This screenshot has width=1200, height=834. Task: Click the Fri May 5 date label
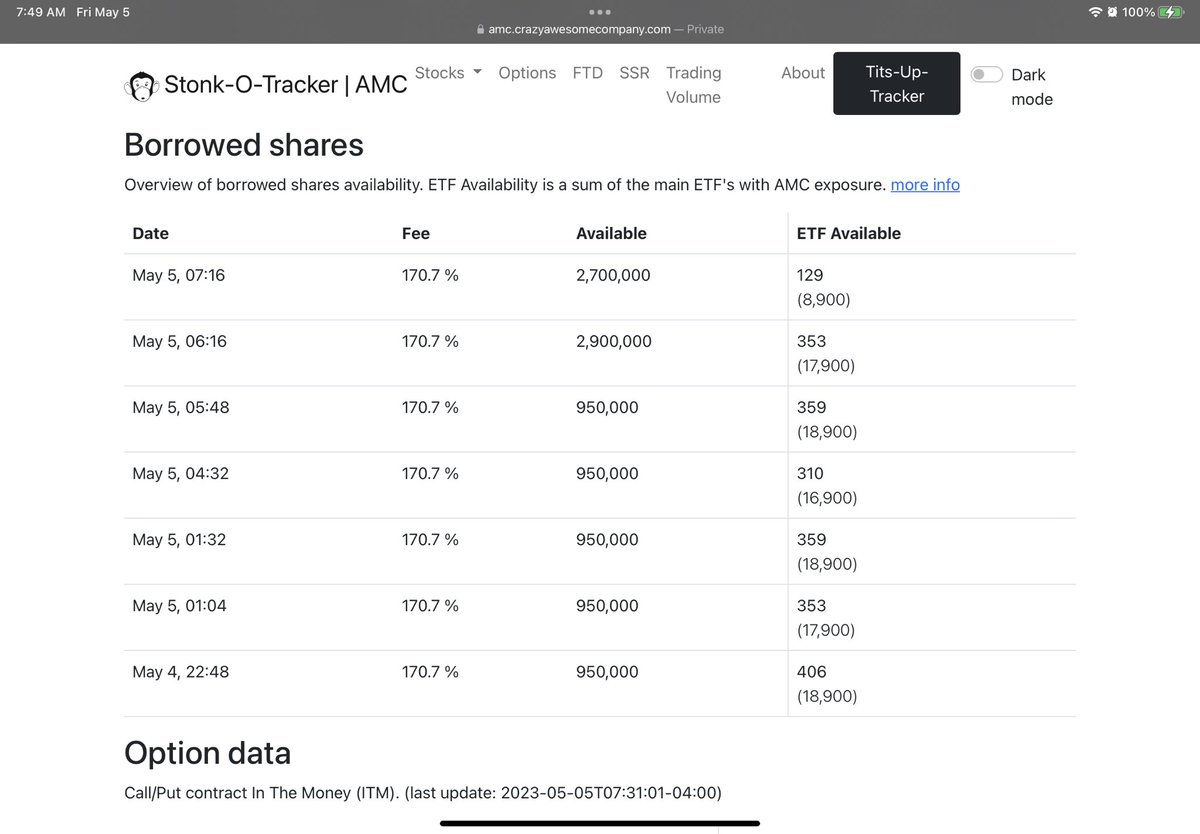click(x=103, y=11)
